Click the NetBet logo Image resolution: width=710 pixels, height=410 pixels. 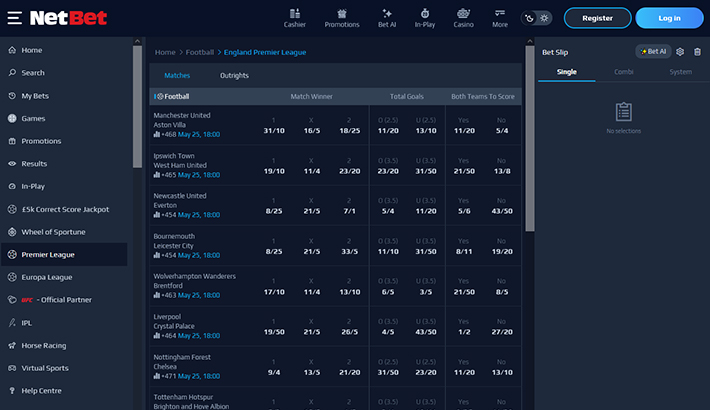68,18
